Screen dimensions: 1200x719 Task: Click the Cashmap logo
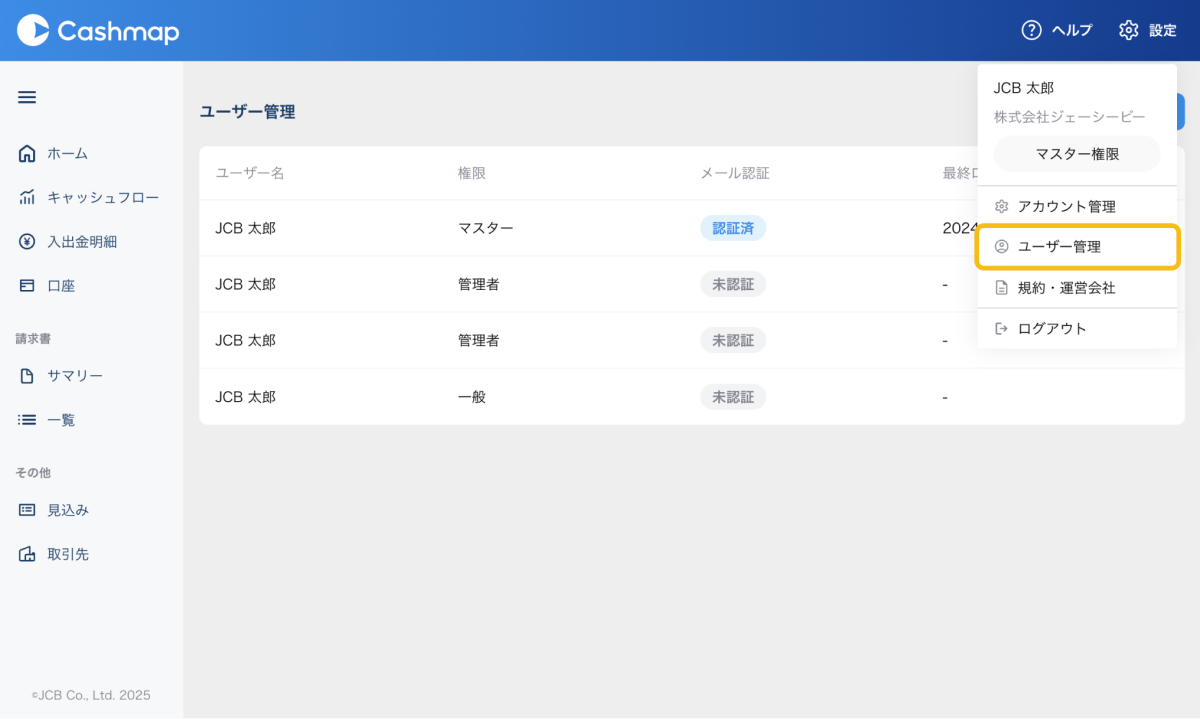pyautogui.click(x=98, y=31)
